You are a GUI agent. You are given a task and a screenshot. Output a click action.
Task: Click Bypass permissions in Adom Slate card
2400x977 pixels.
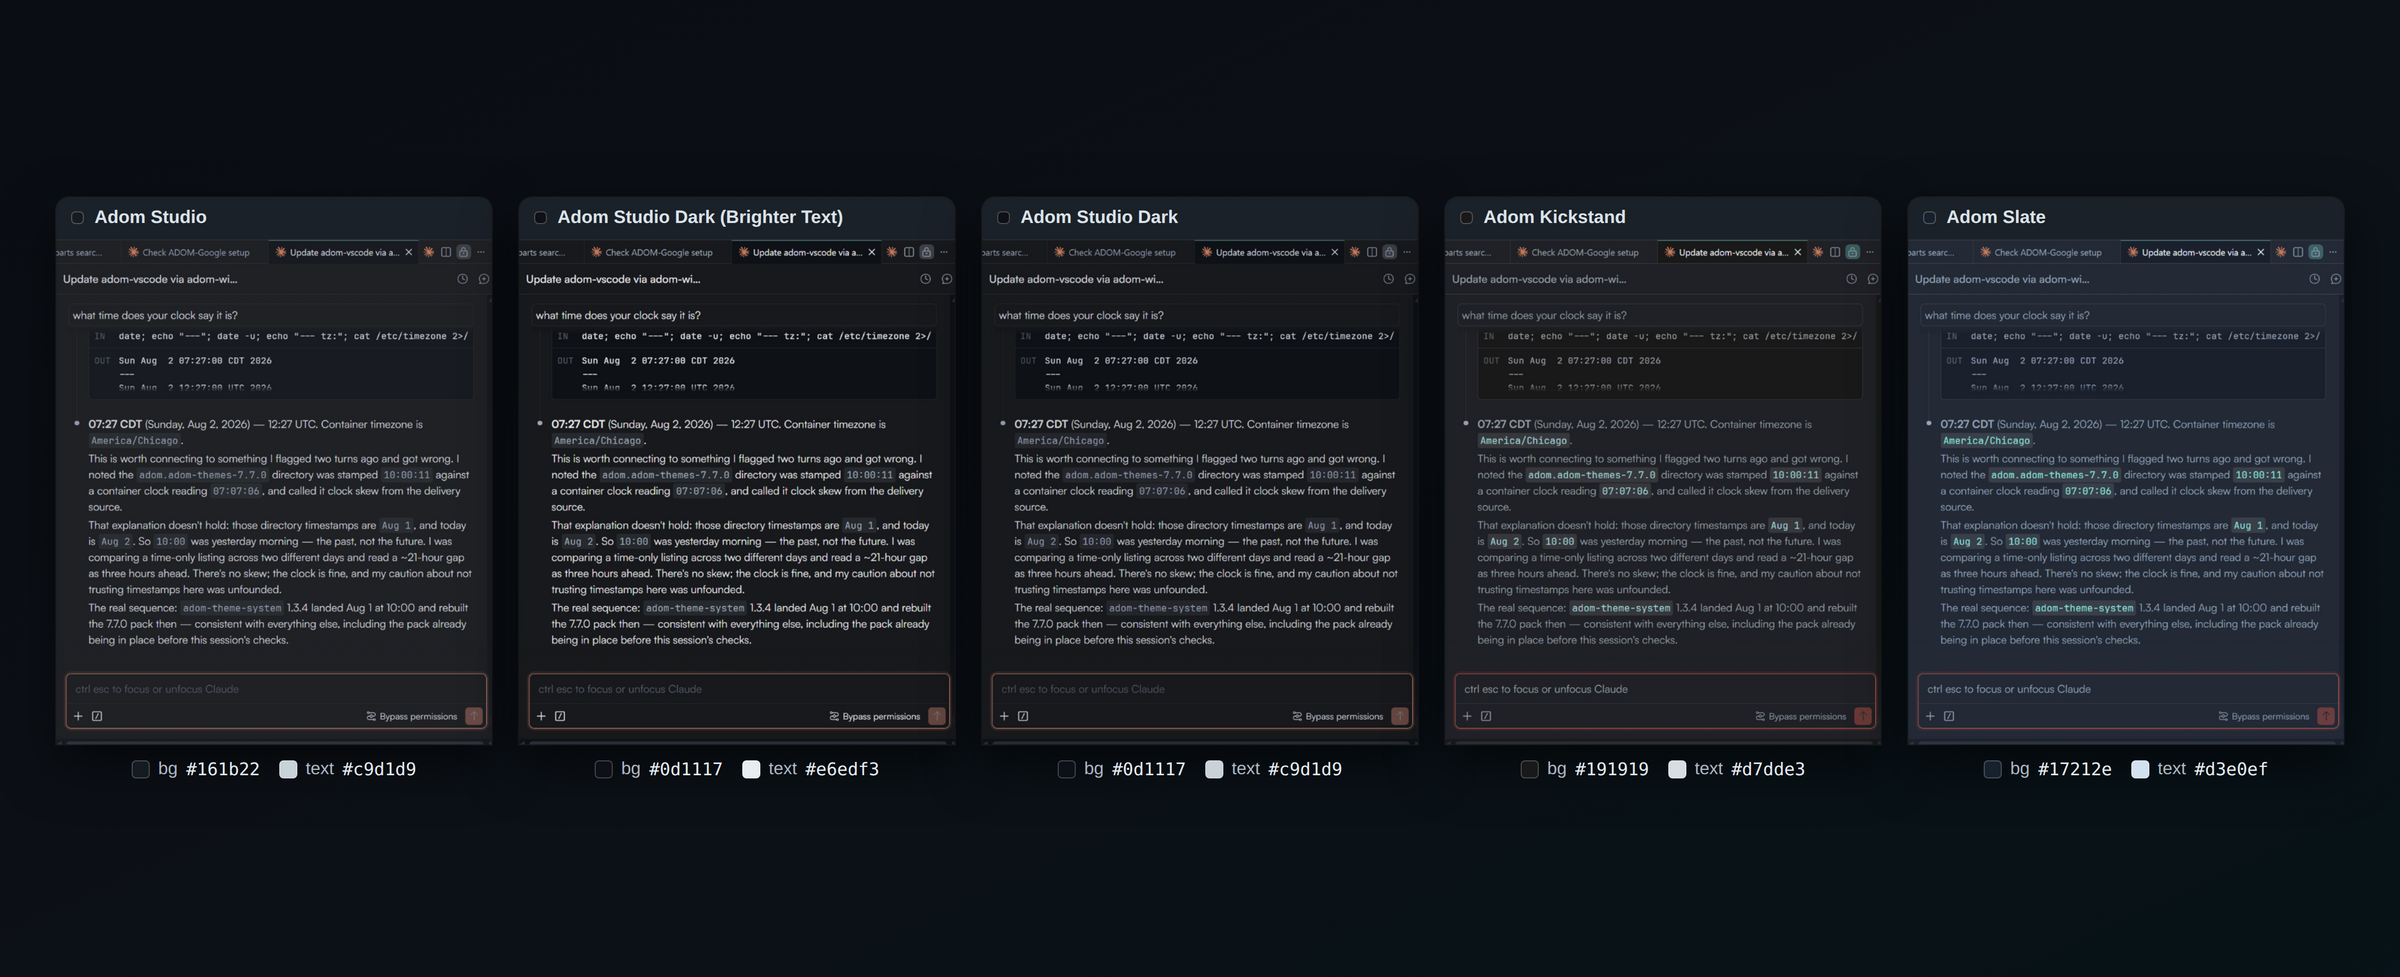tap(2264, 716)
